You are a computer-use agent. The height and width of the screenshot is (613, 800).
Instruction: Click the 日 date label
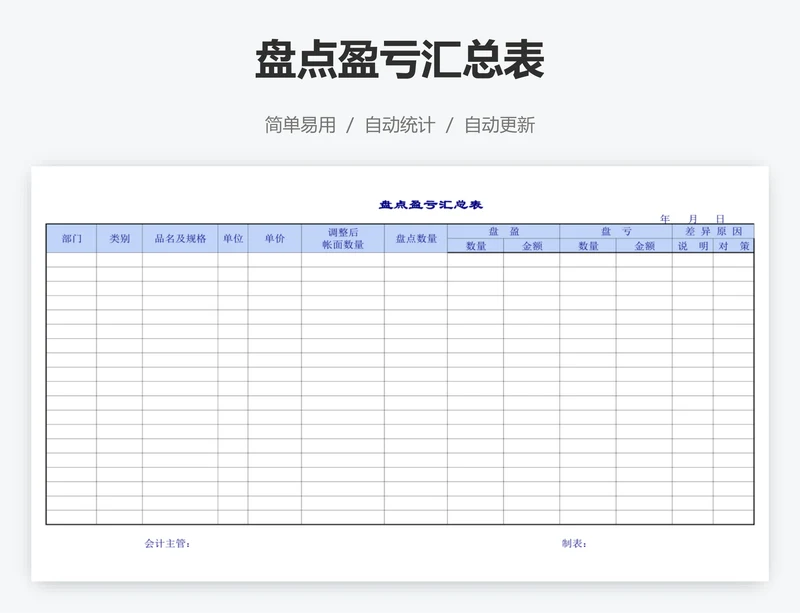[720, 219]
